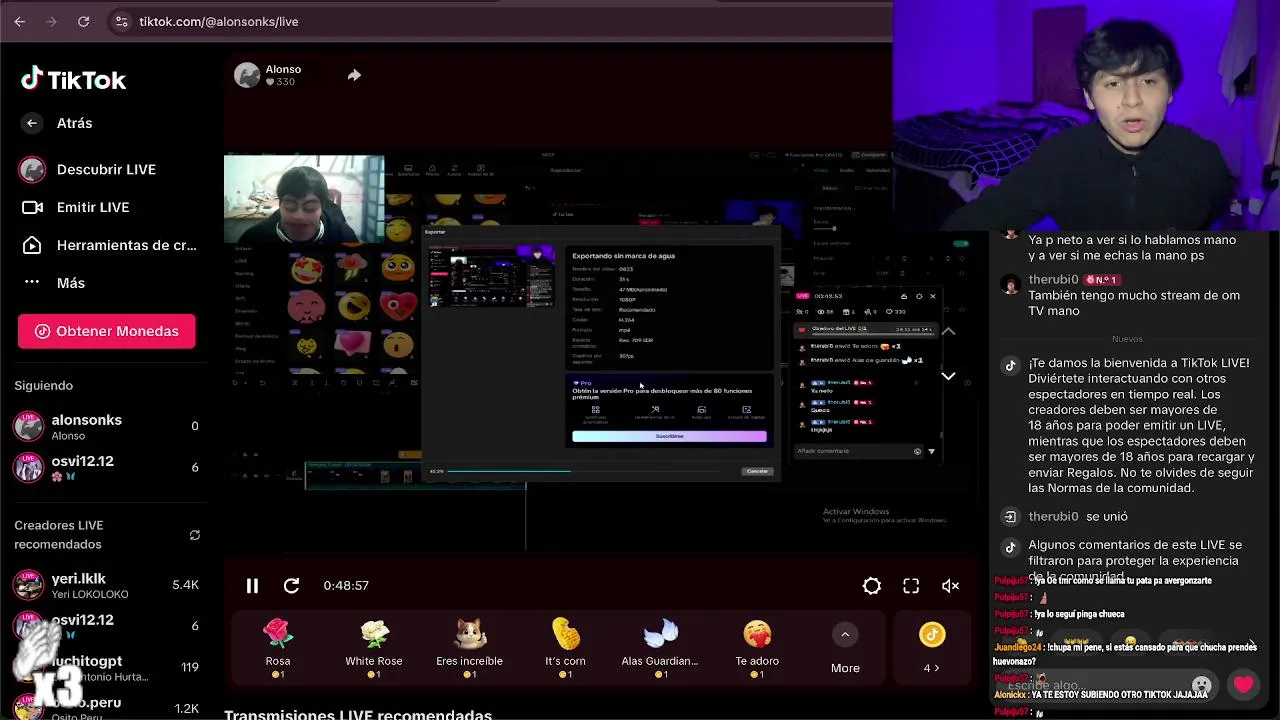Go back with the Atrás option

60,123
